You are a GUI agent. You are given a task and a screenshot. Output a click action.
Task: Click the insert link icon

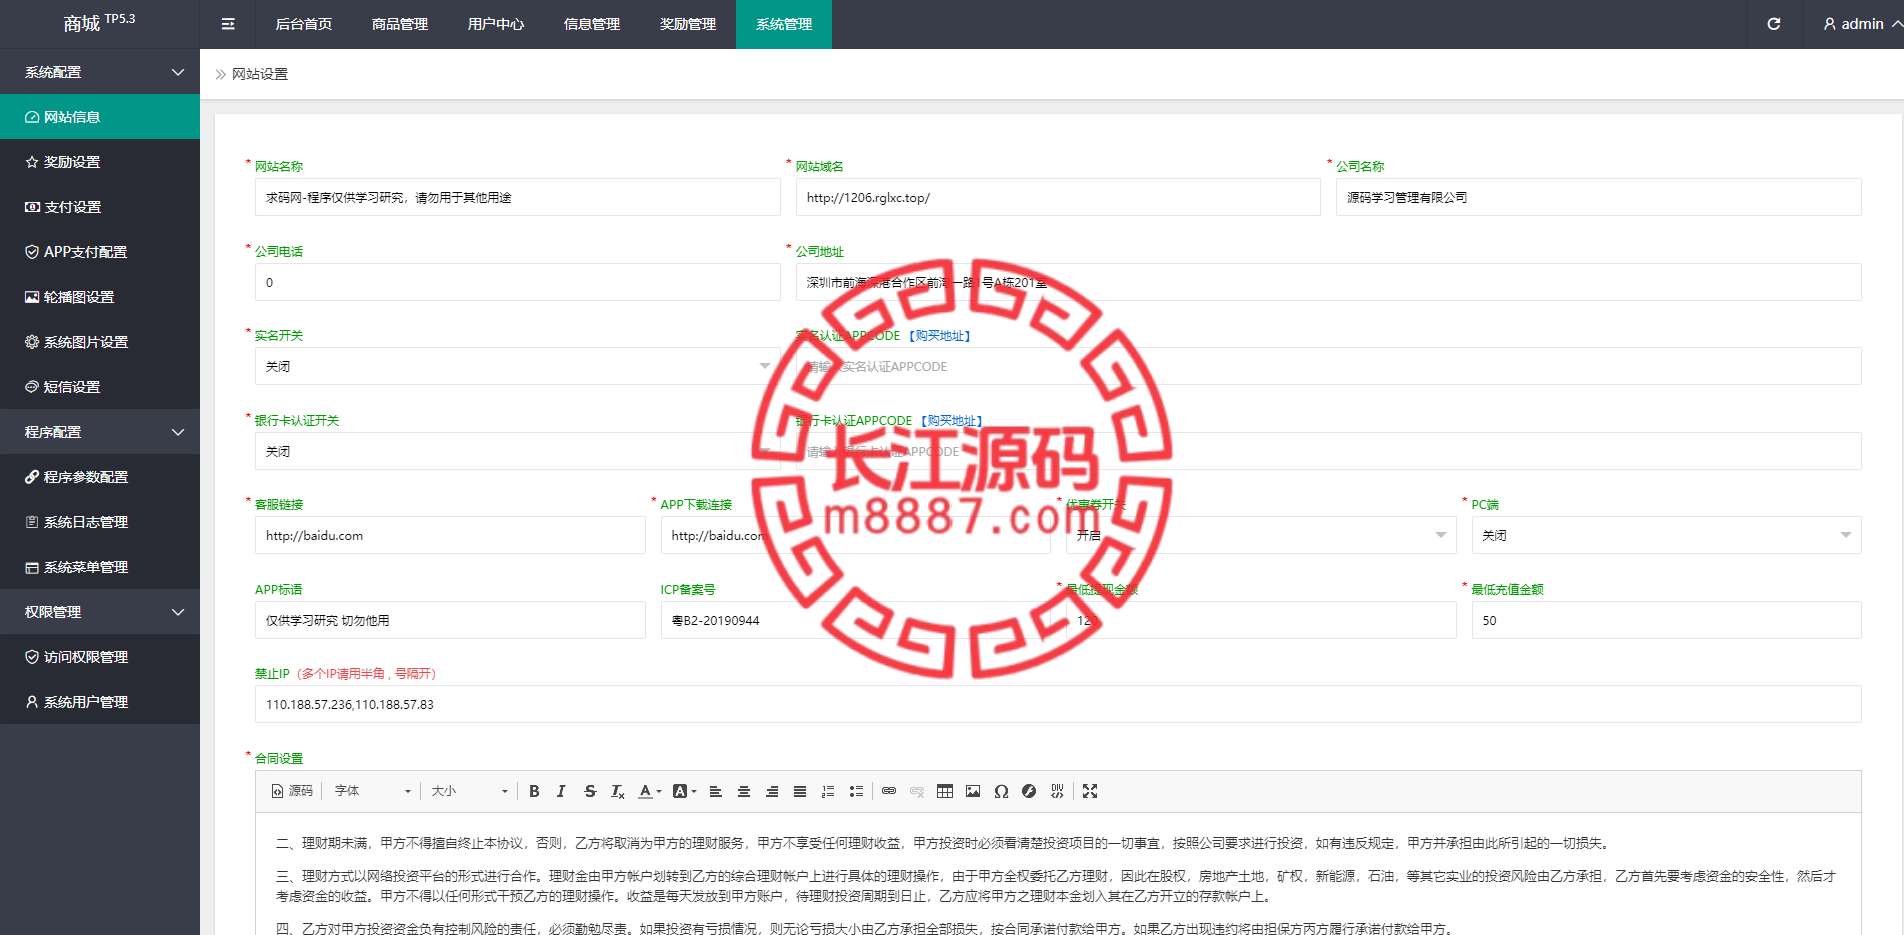click(889, 791)
